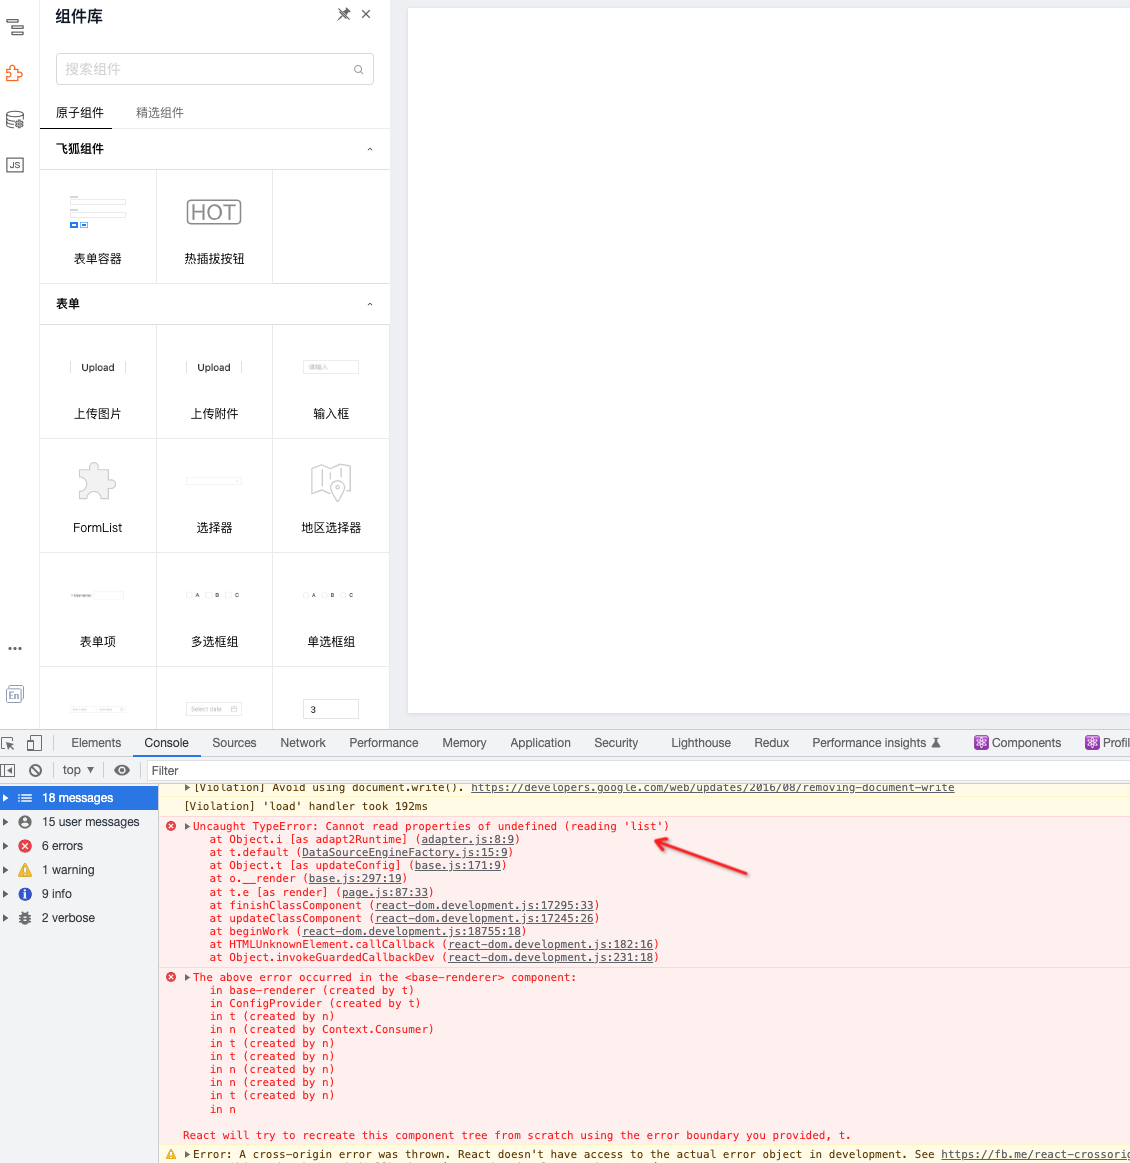Image resolution: width=1130 pixels, height=1163 pixels.
Task: Expand the 6 errors group
Action: click(x=6, y=846)
